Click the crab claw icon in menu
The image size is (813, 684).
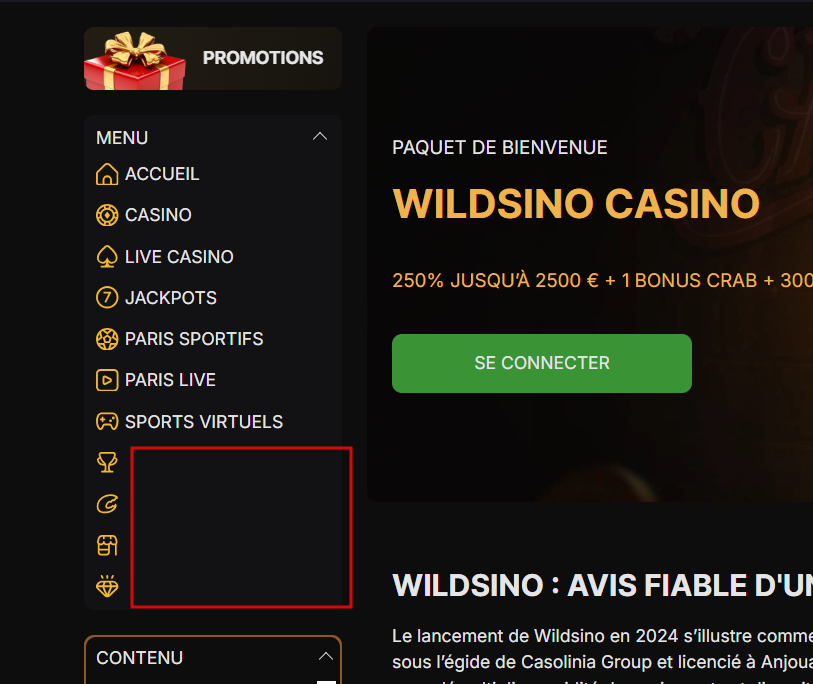[107, 504]
